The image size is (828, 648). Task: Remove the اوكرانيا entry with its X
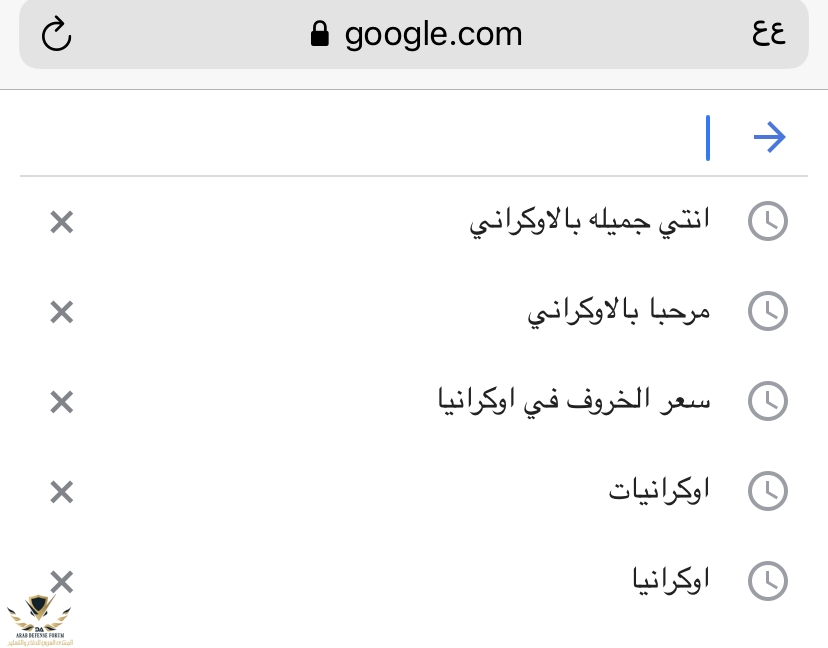pyautogui.click(x=62, y=581)
